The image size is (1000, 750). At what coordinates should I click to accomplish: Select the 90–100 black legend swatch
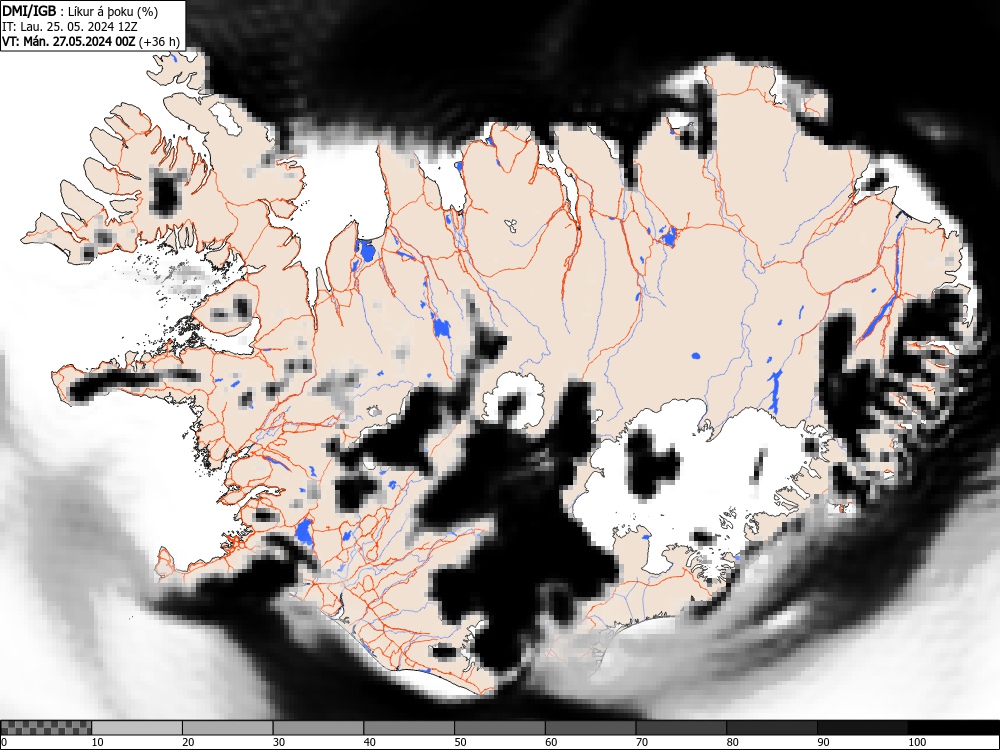[862, 728]
